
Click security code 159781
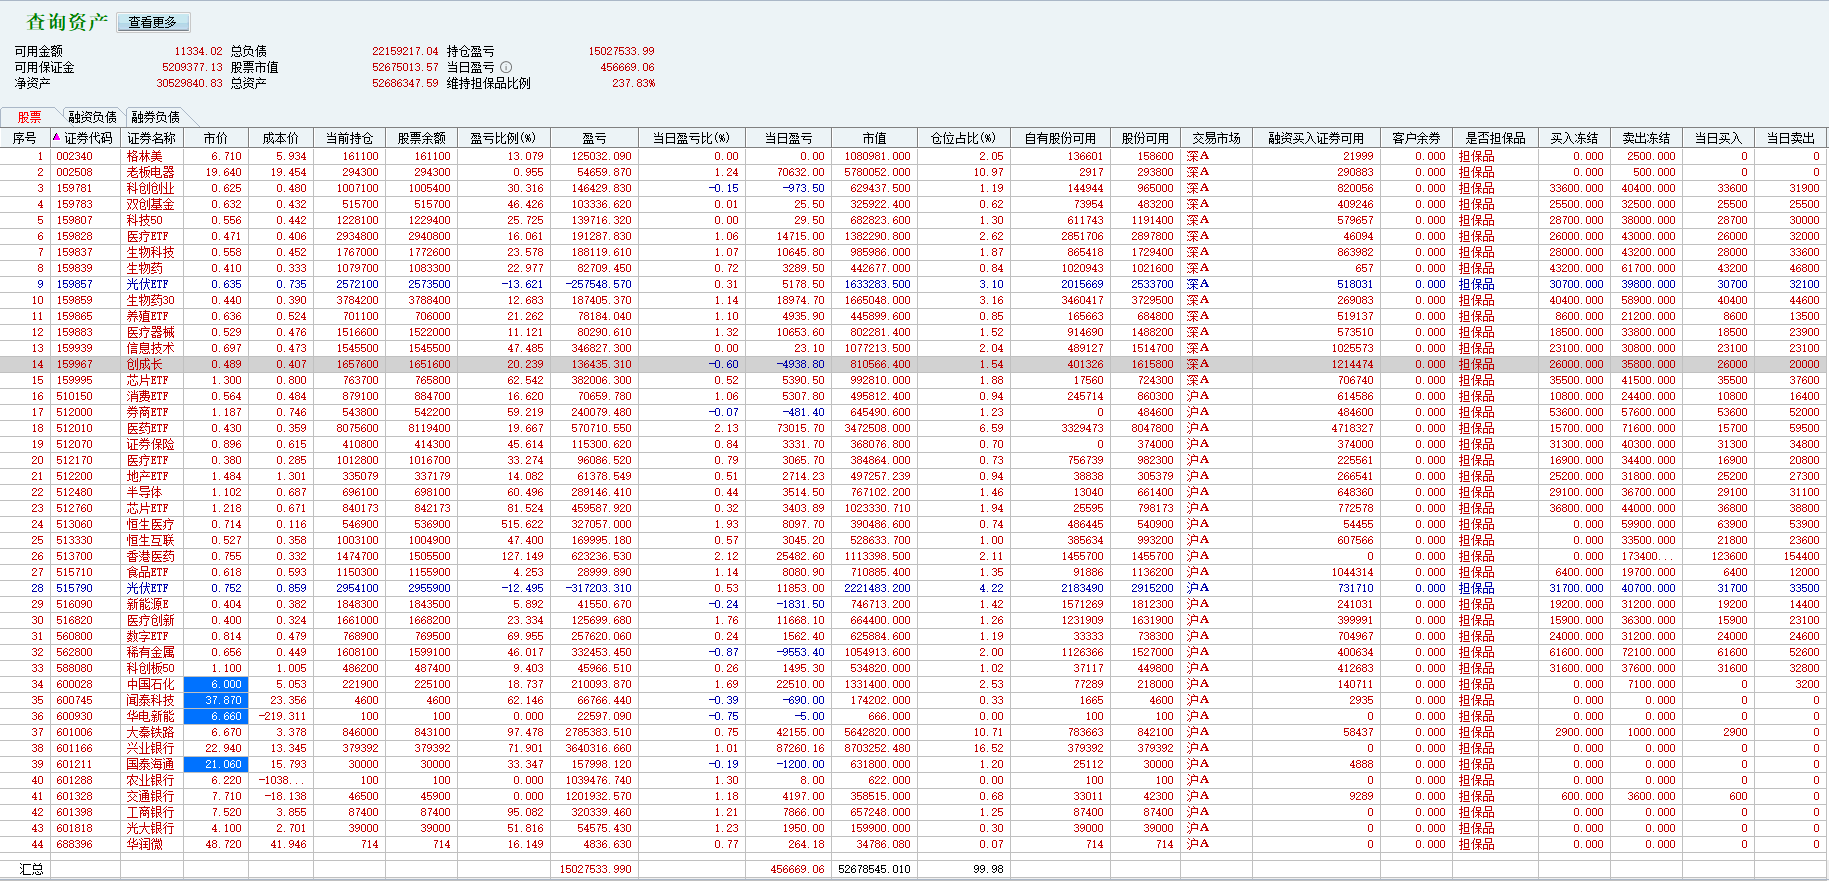coord(74,188)
